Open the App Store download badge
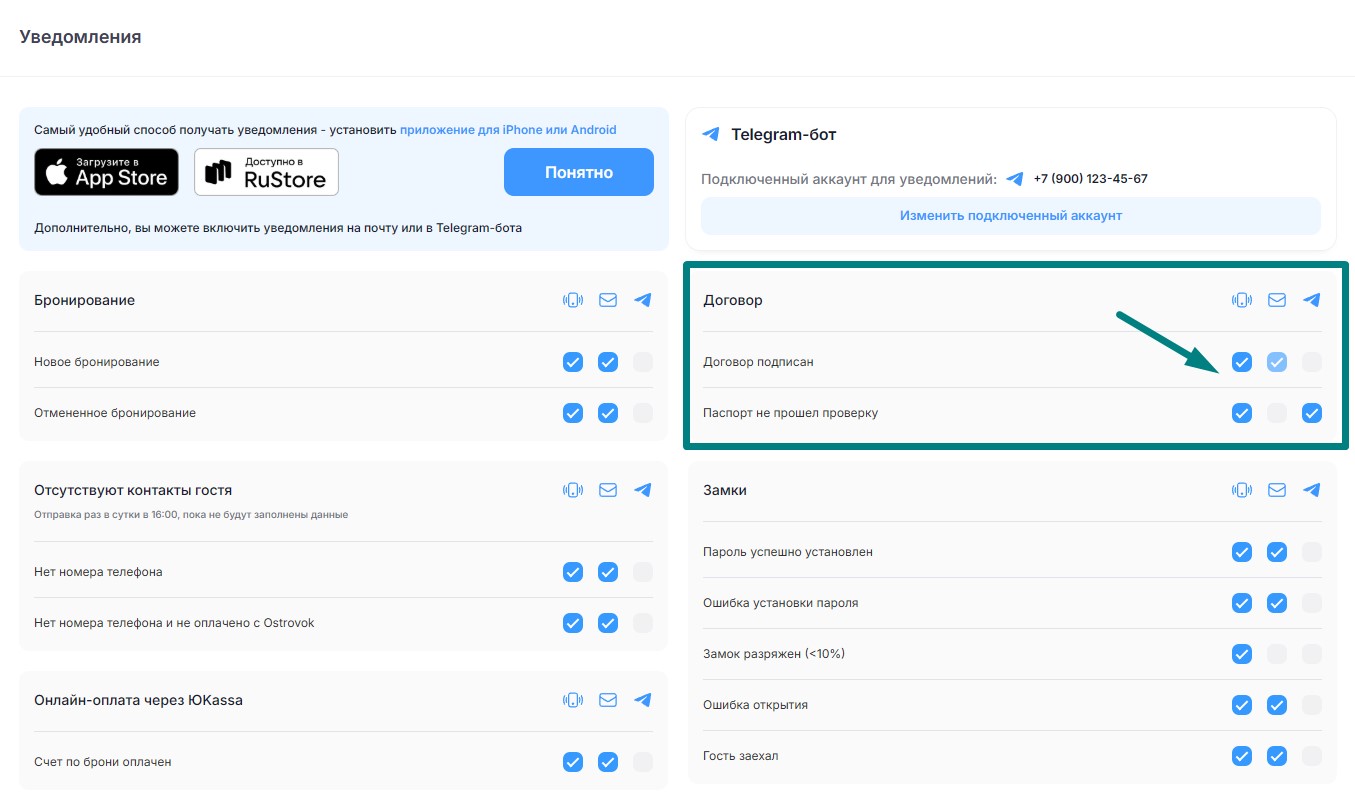Image resolution: width=1355 pixels, height=805 pixels. pyautogui.click(x=107, y=172)
